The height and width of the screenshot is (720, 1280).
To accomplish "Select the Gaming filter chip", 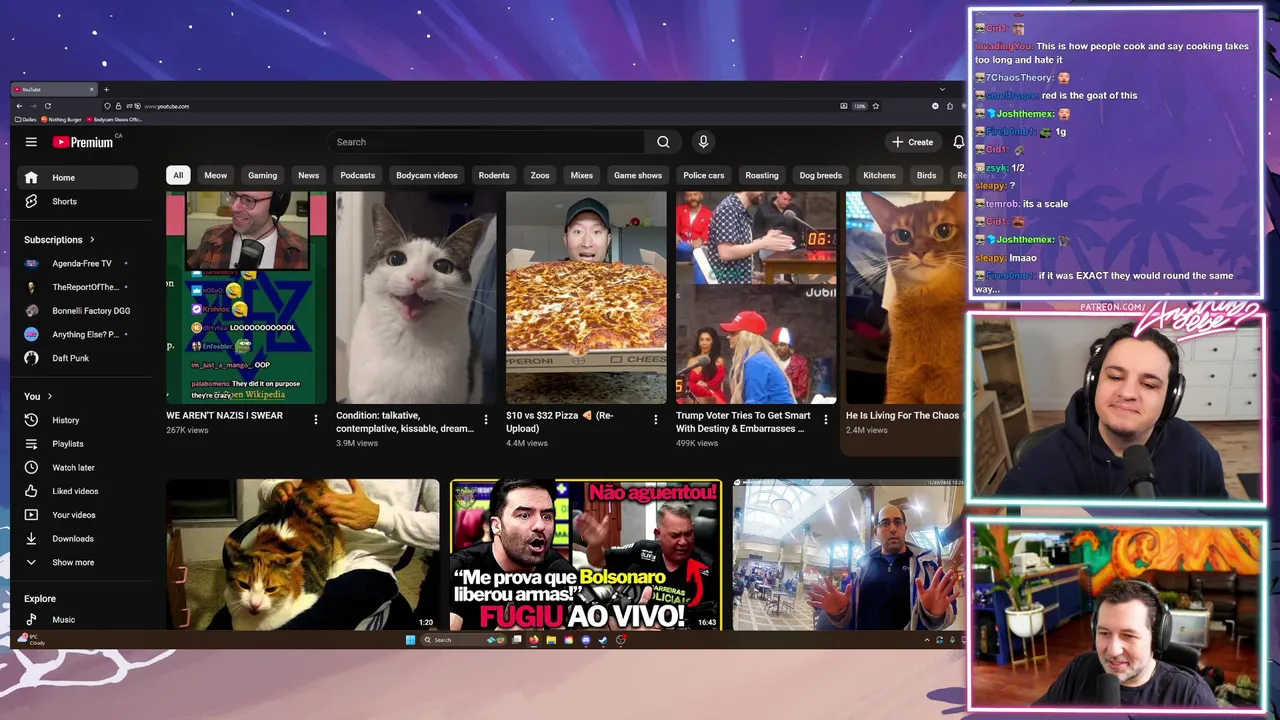I will pos(263,175).
